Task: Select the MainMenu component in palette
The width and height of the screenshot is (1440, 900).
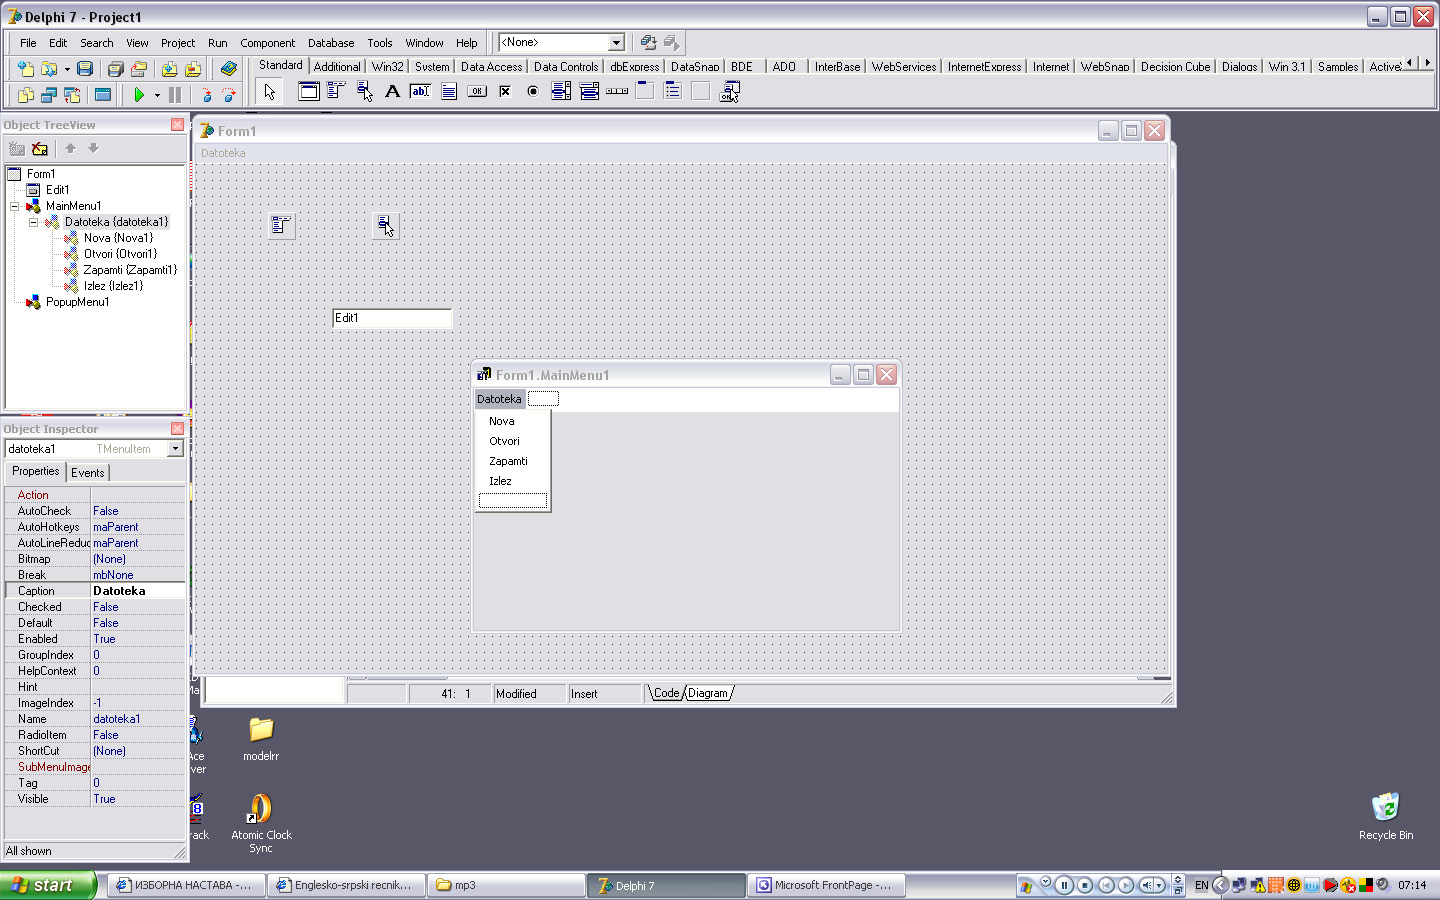Action: [x=337, y=91]
